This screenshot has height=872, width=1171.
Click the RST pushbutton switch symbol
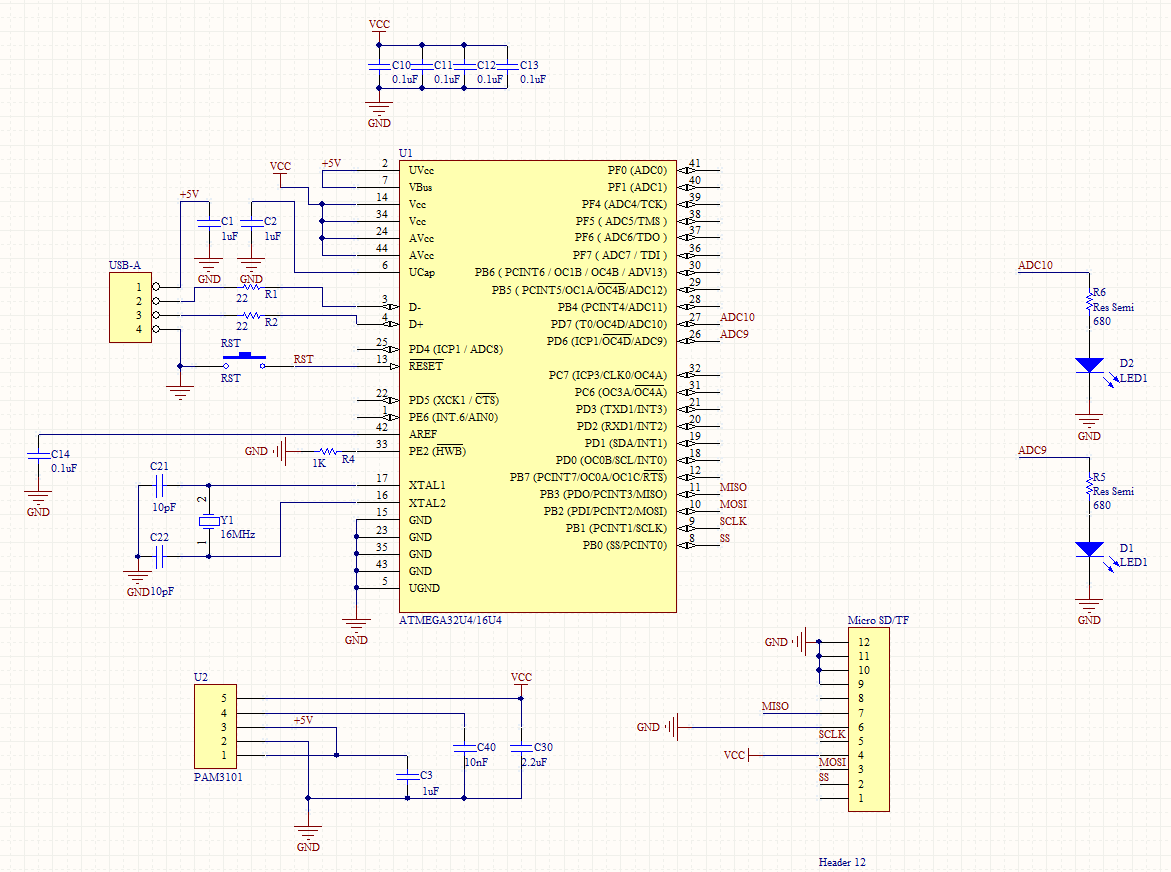243,360
